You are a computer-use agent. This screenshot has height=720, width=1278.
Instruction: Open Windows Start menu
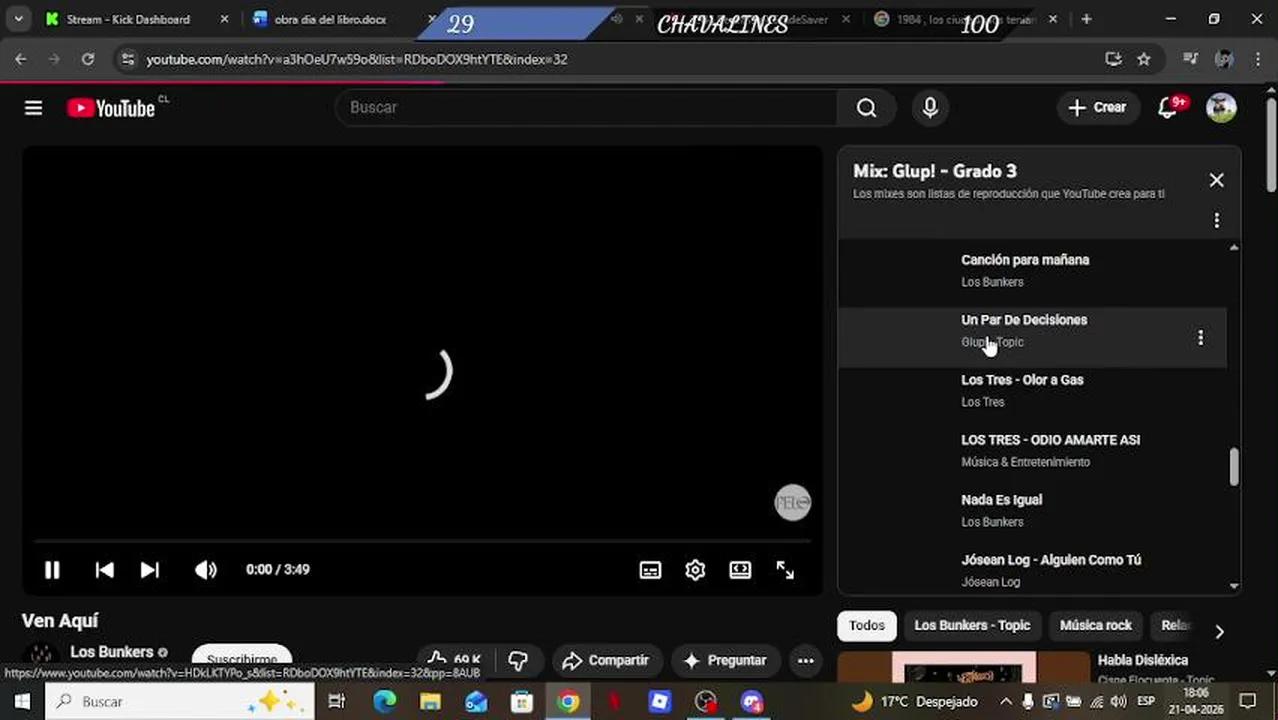pyautogui.click(x=22, y=702)
